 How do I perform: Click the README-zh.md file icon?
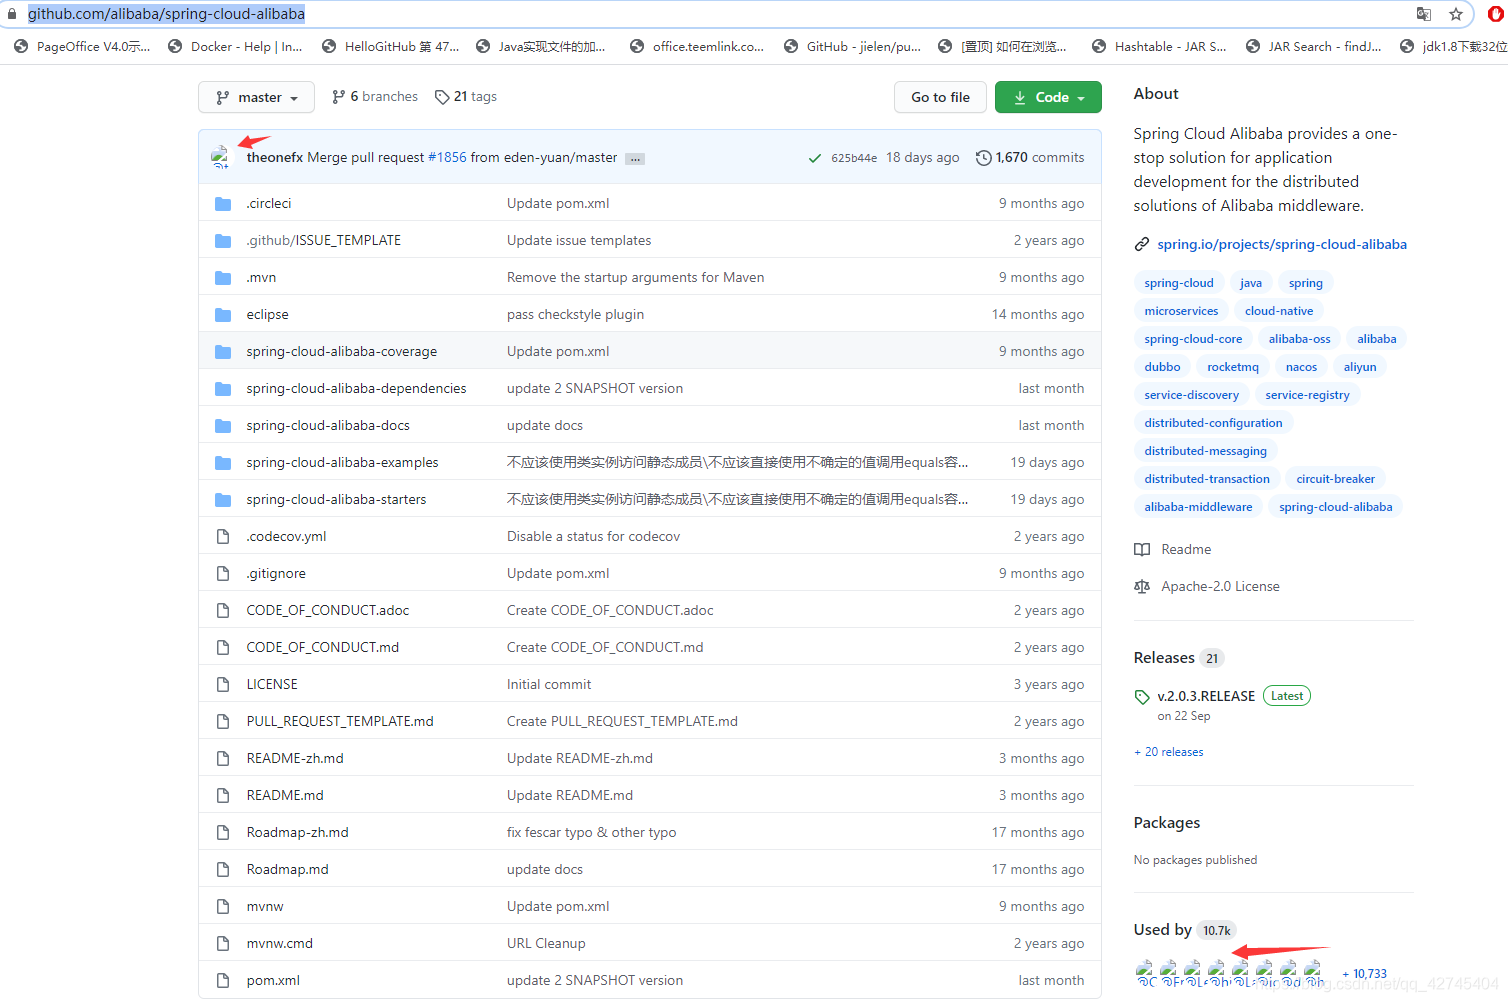[x=223, y=759]
